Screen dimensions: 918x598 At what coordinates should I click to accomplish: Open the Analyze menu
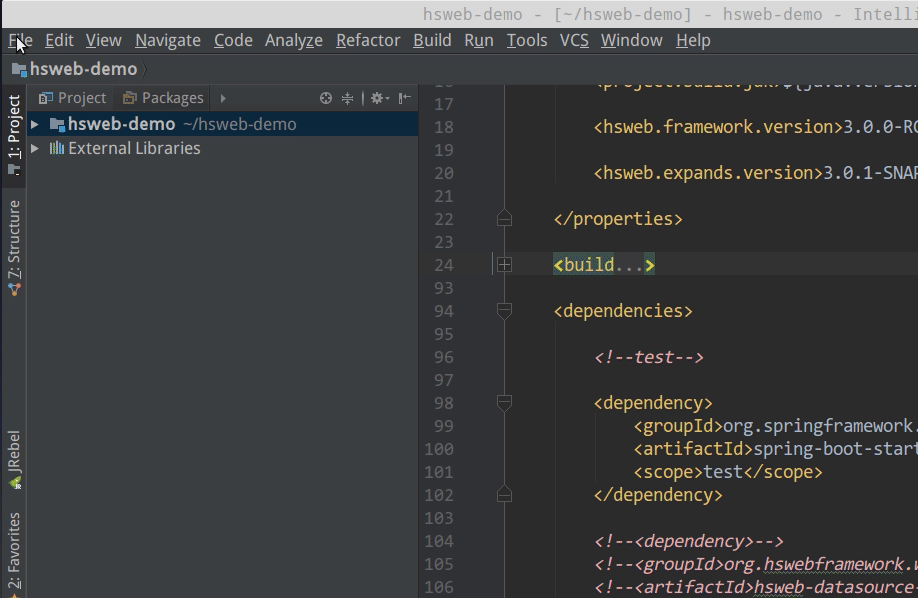(294, 40)
